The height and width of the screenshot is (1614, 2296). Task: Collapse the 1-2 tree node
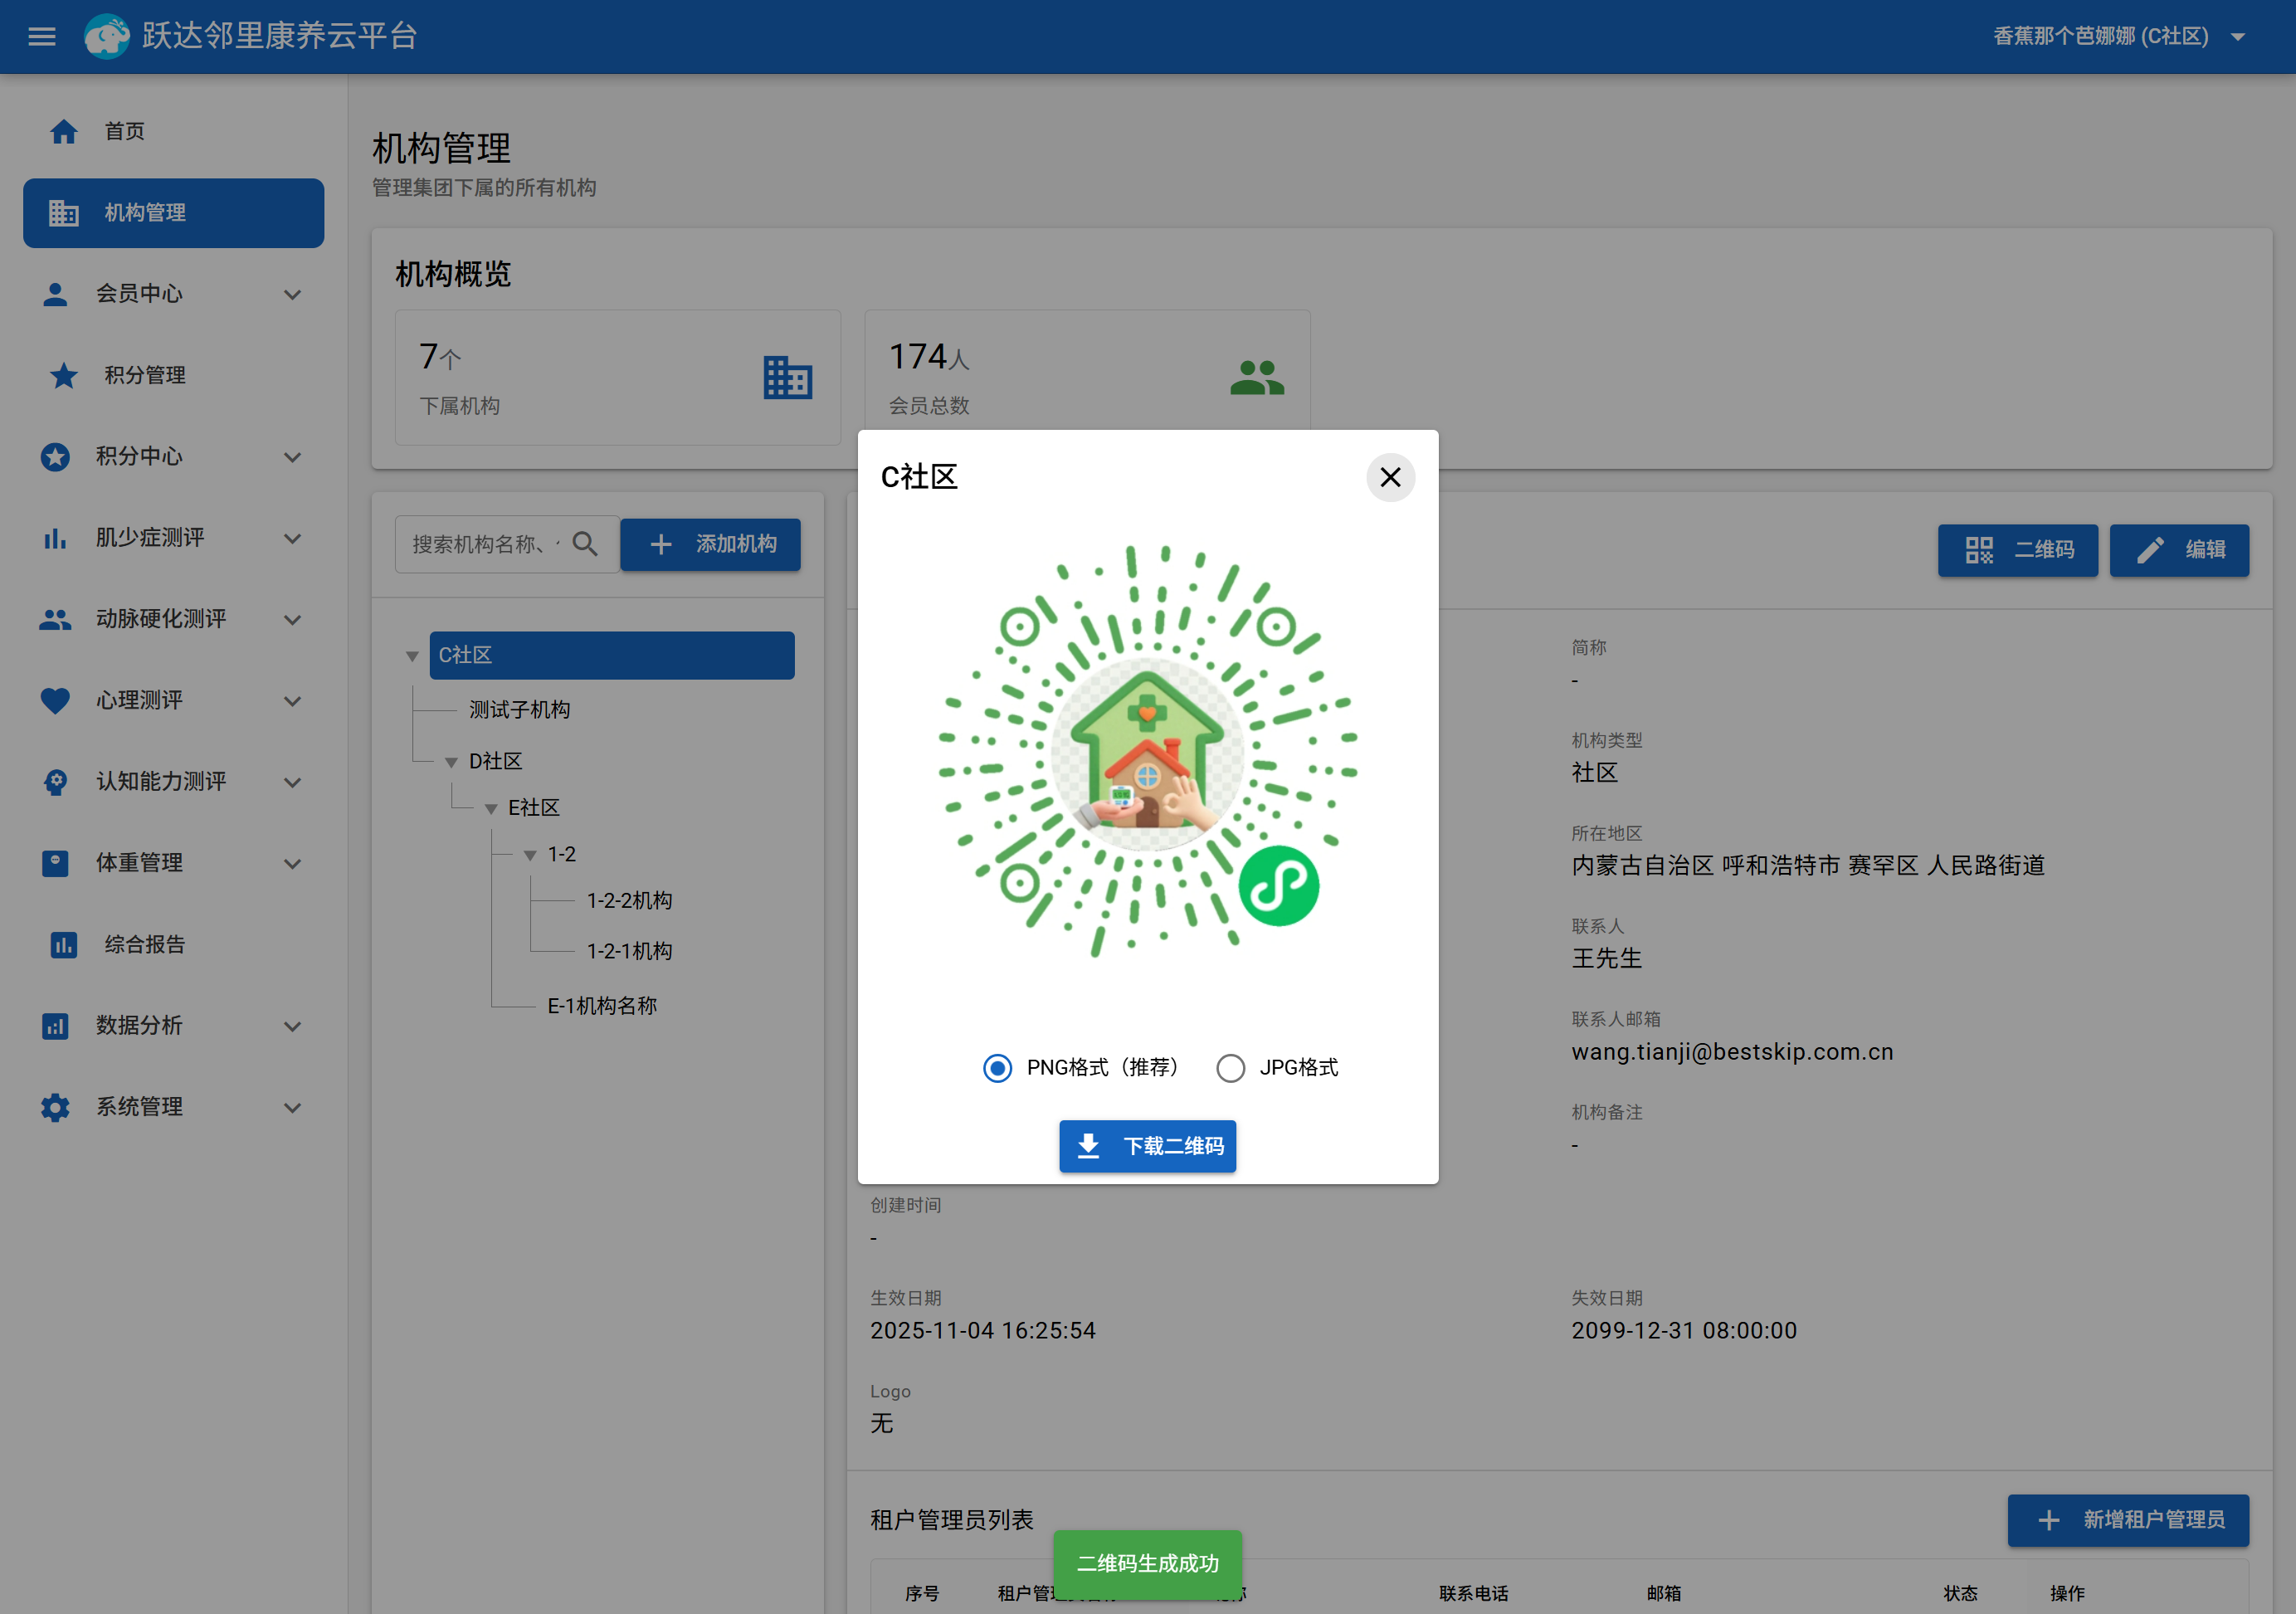[x=530, y=856]
